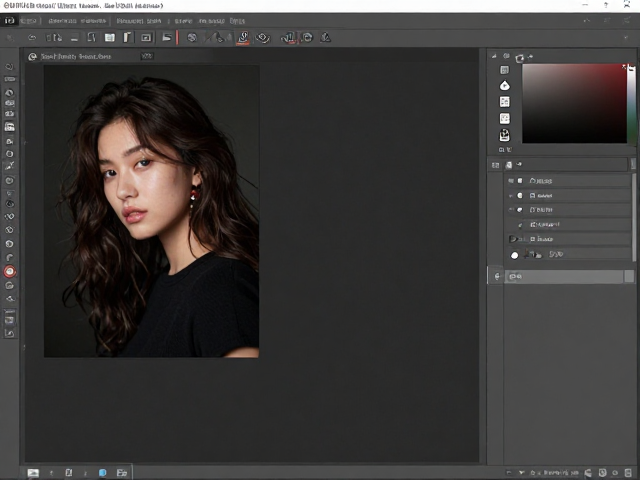Click the picture icon in the bottom-left bar
640x480 pixels.
pyautogui.click(x=33, y=473)
